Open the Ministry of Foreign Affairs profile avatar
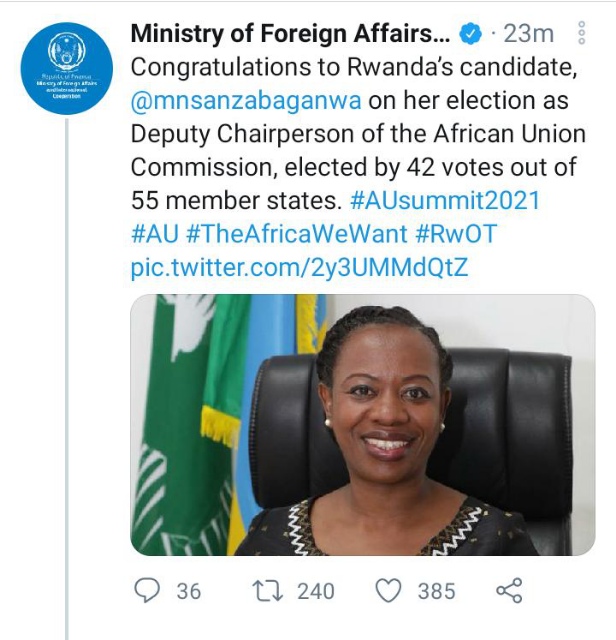The image size is (616, 640). click(x=68, y=69)
